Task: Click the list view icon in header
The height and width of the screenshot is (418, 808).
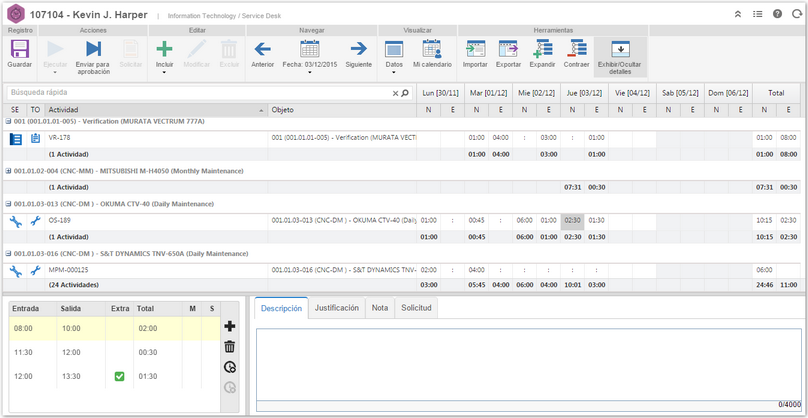Action: (x=758, y=14)
